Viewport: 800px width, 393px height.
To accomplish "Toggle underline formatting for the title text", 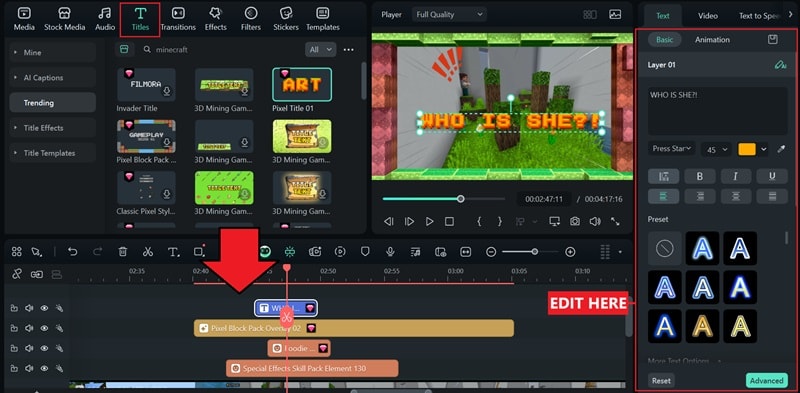I will tap(772, 176).
